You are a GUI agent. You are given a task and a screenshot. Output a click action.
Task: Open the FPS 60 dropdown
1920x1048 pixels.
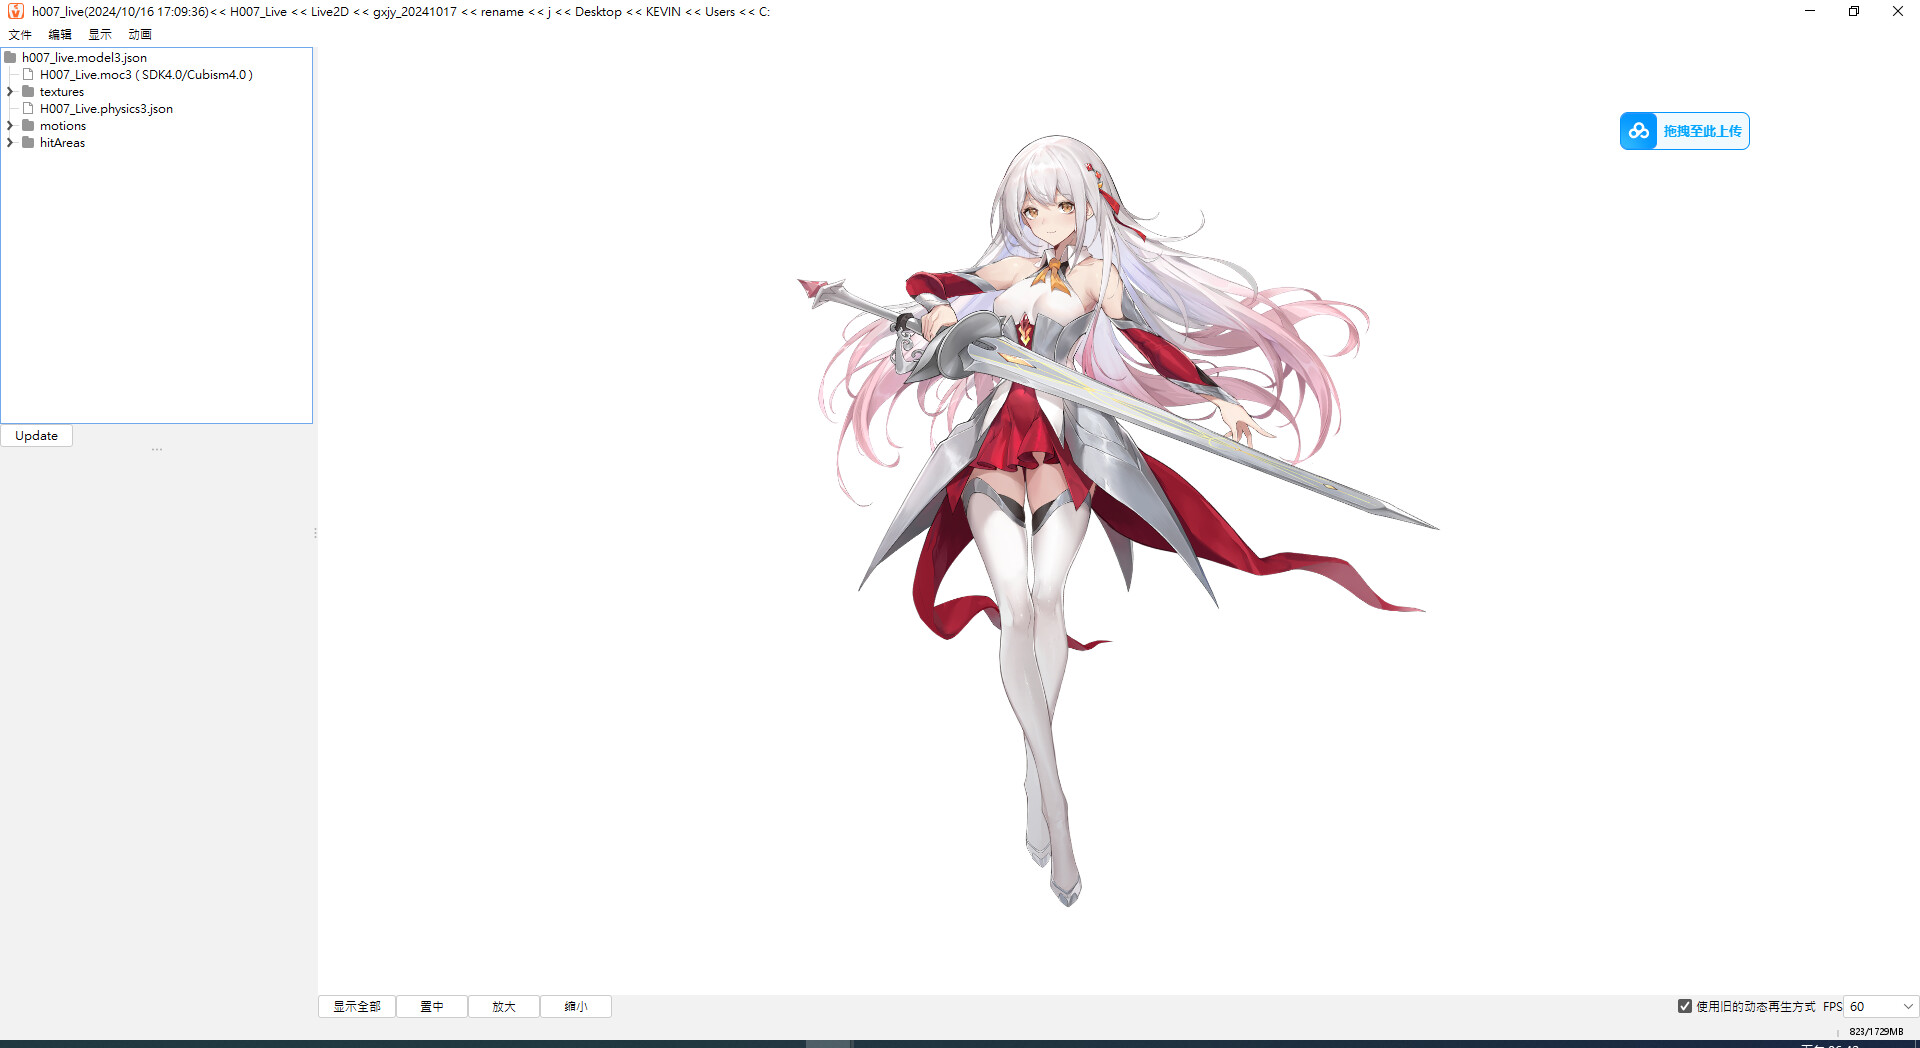point(1881,1007)
